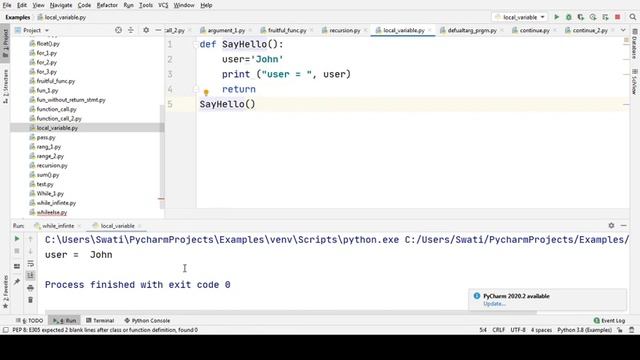Viewport: 640px width, 360px height.
Task: Start debugging with the green bug icon
Action: click(x=569, y=17)
